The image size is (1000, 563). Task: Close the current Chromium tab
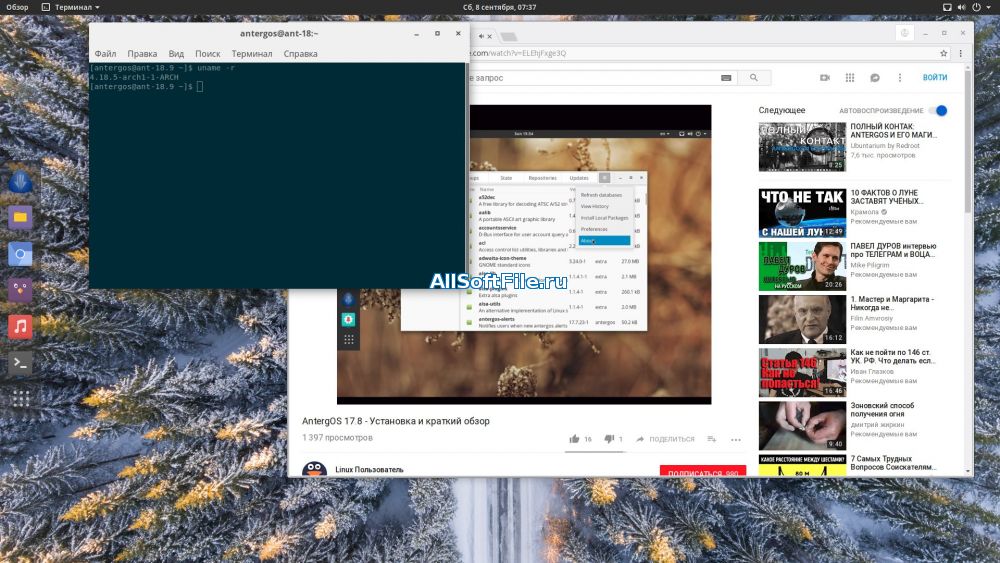pos(490,36)
